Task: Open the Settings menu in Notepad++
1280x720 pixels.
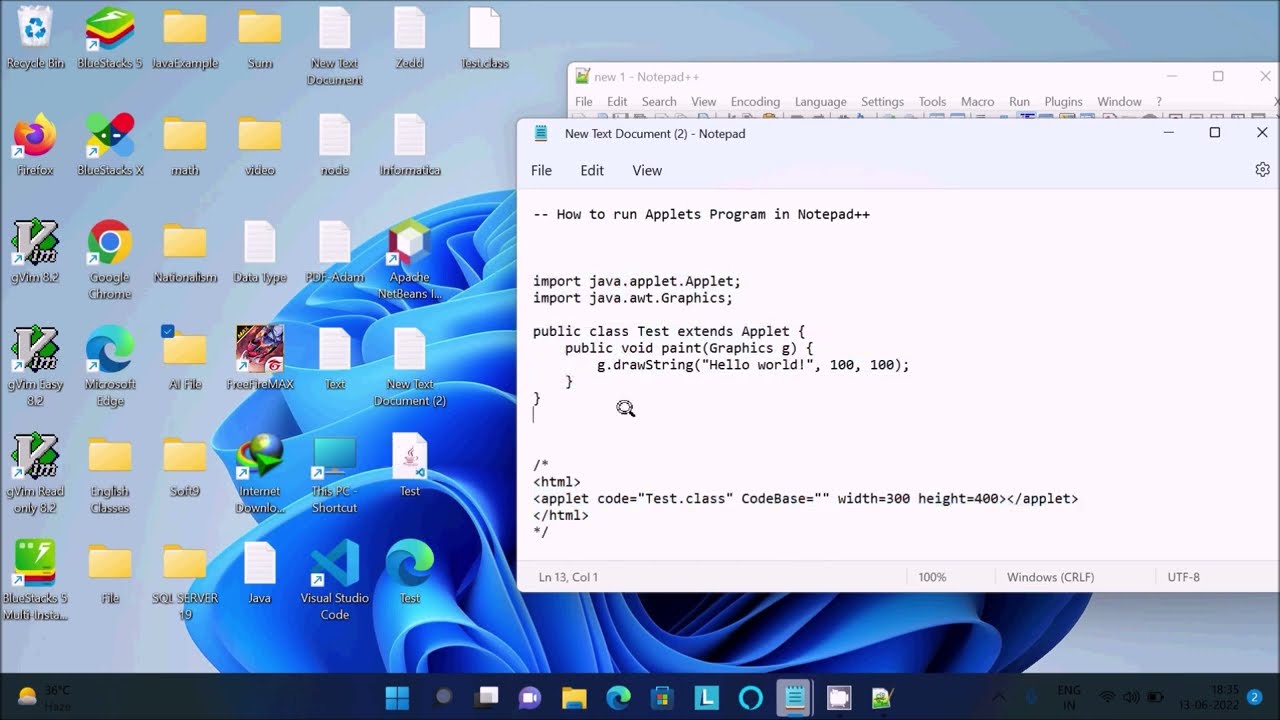Action: 882,102
